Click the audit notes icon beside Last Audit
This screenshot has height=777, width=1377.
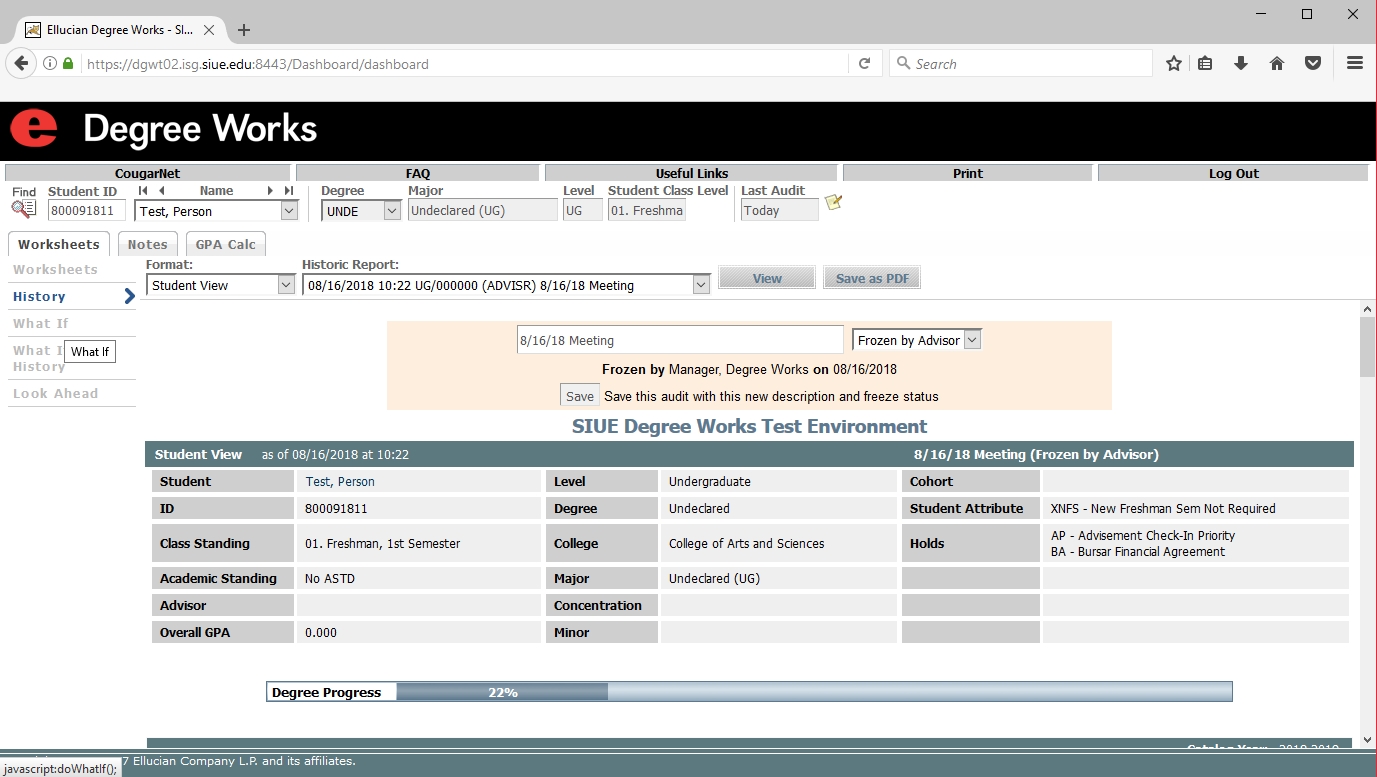[833, 203]
